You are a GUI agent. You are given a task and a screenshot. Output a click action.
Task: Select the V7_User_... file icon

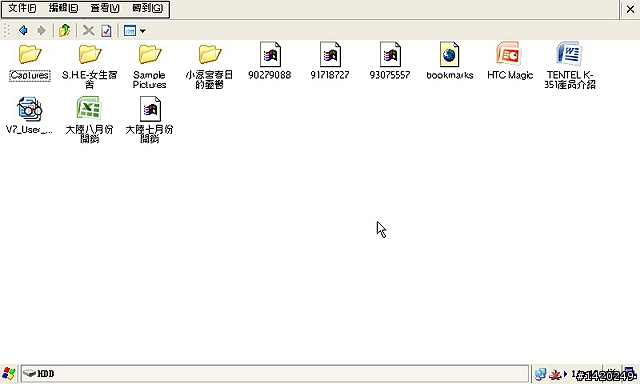click(29, 109)
